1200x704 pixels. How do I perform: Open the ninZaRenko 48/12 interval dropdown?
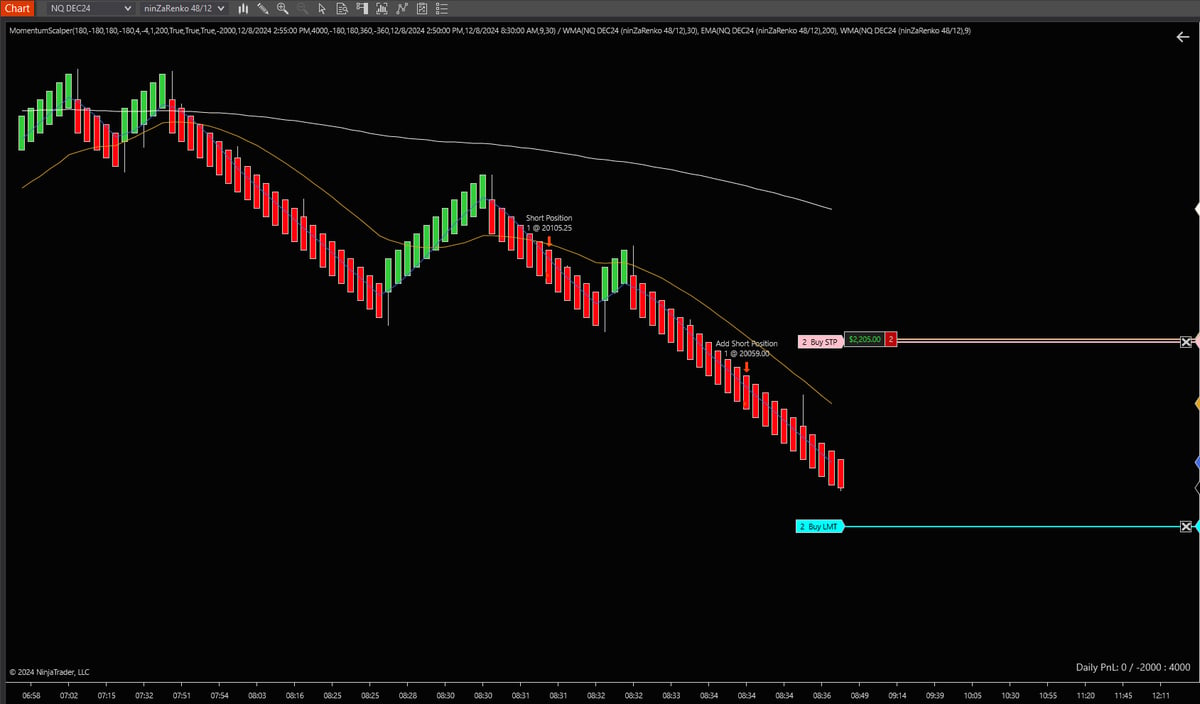[x=183, y=8]
